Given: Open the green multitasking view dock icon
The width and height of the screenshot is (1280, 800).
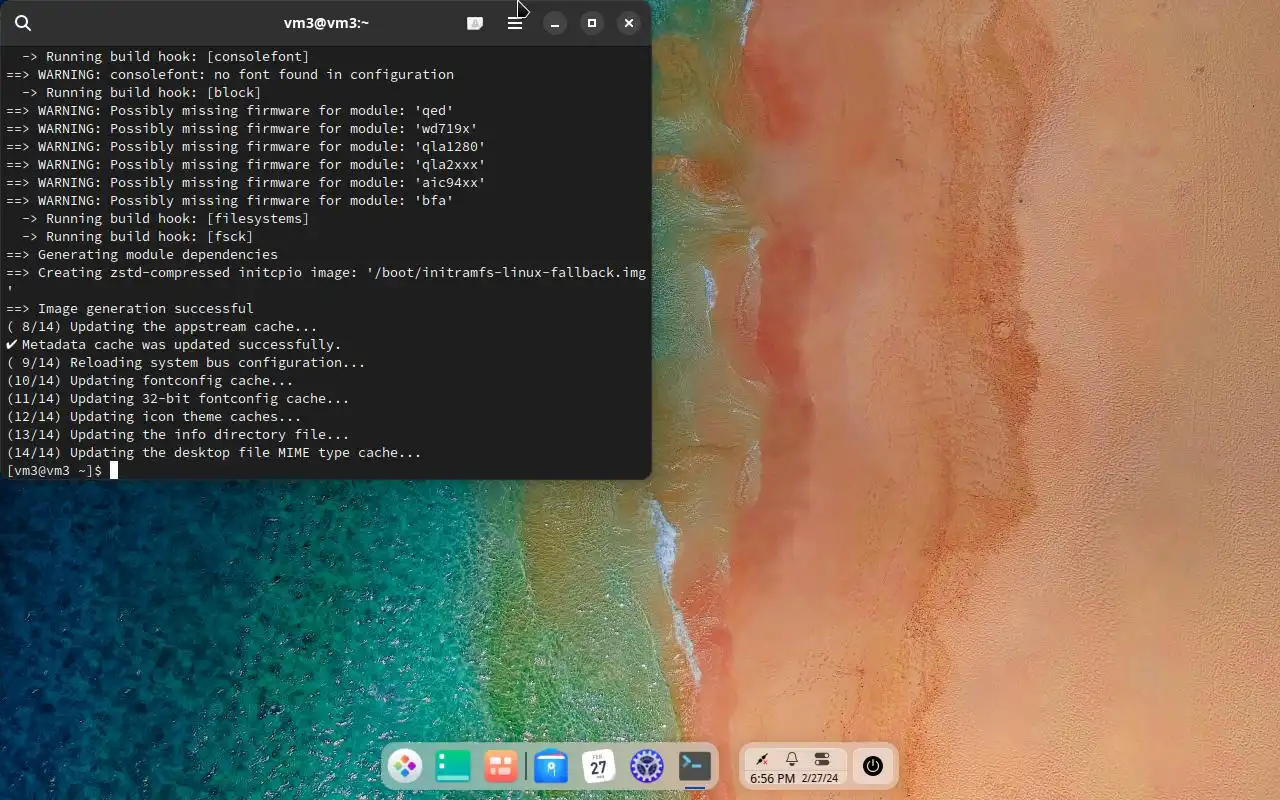Looking at the screenshot, I should [453, 767].
